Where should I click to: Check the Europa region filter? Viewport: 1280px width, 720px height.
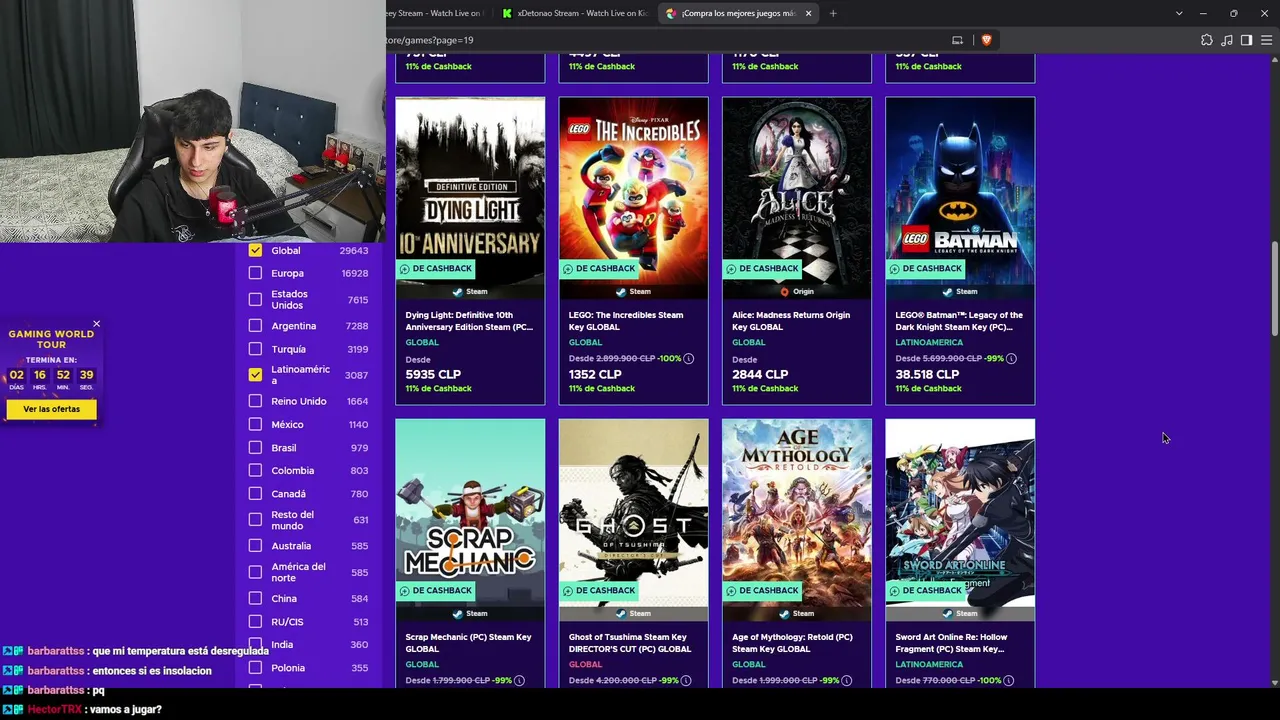pos(255,273)
